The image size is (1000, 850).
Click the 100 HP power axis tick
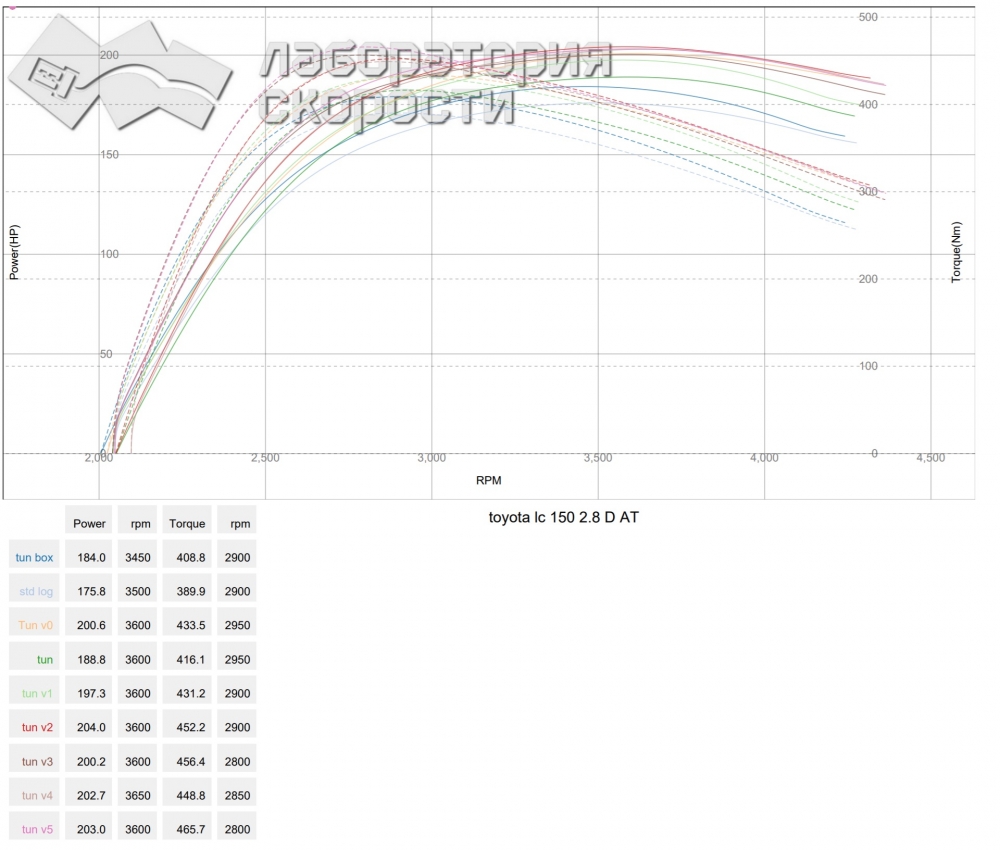(109, 254)
